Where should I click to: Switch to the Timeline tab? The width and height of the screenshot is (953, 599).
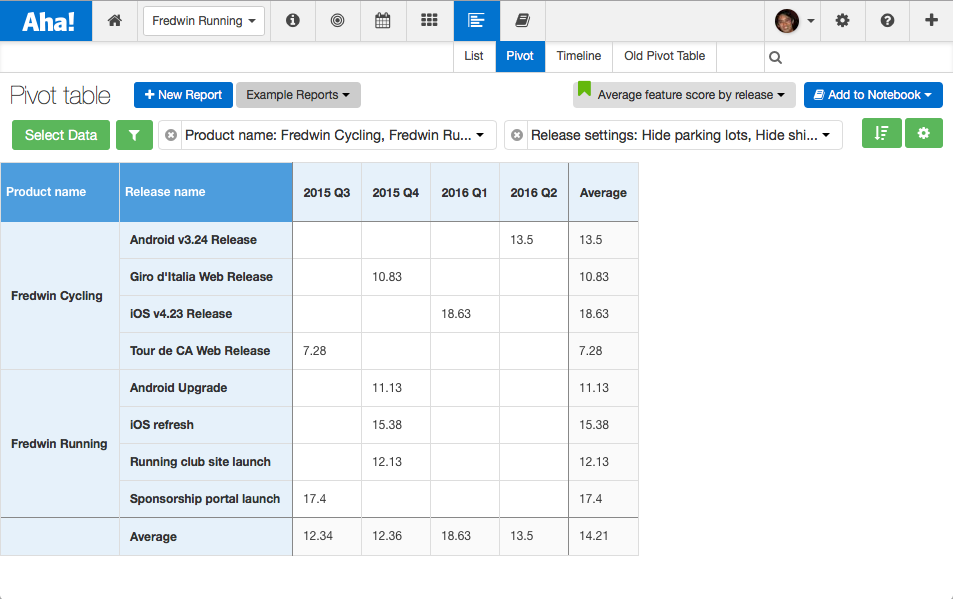(579, 56)
